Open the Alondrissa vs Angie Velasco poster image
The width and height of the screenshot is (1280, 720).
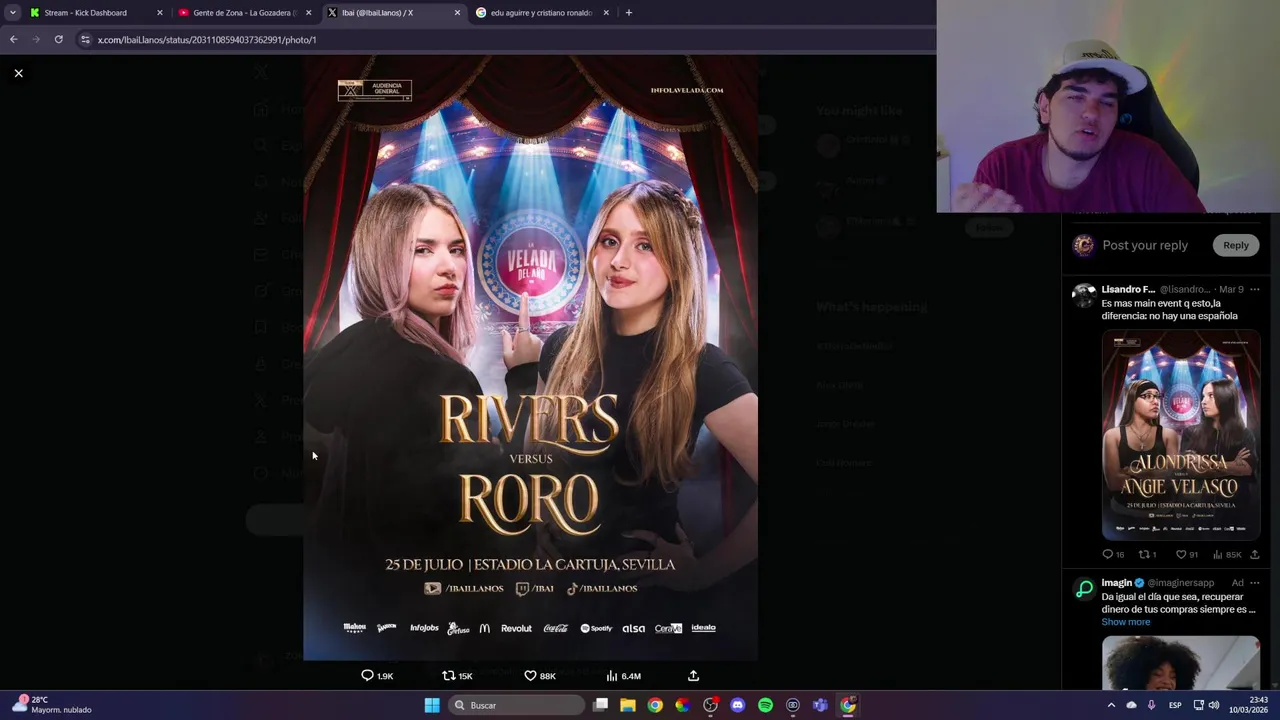coord(1181,435)
